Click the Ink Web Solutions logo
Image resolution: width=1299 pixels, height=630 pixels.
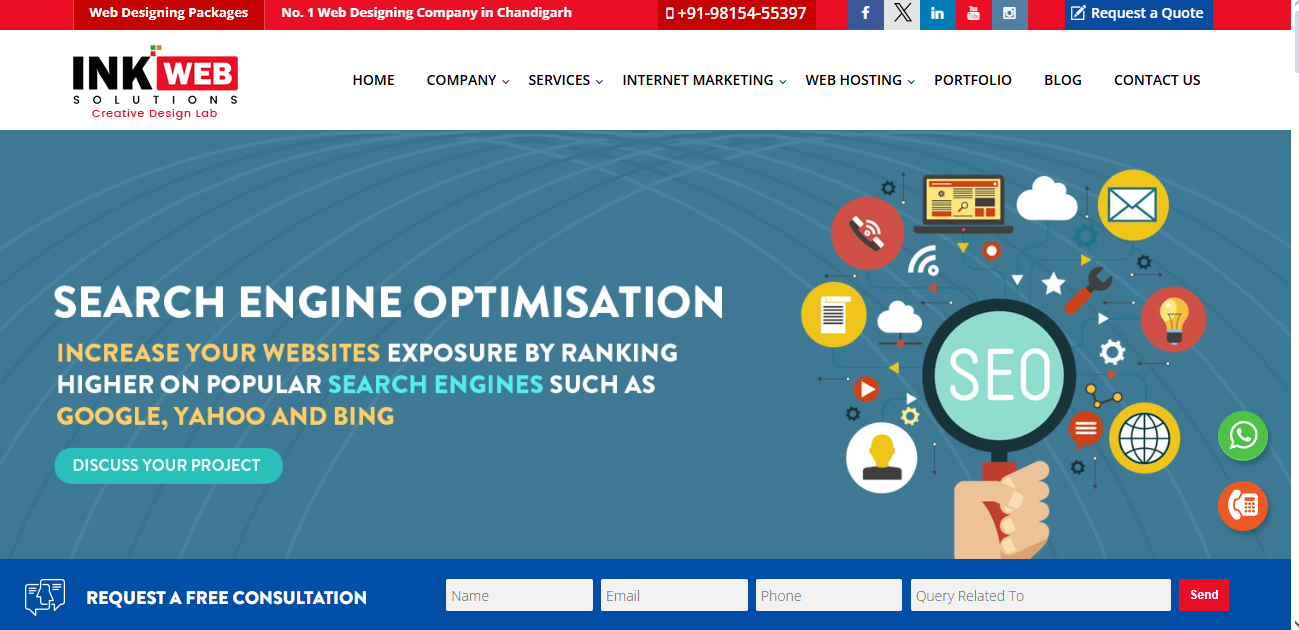(x=155, y=82)
